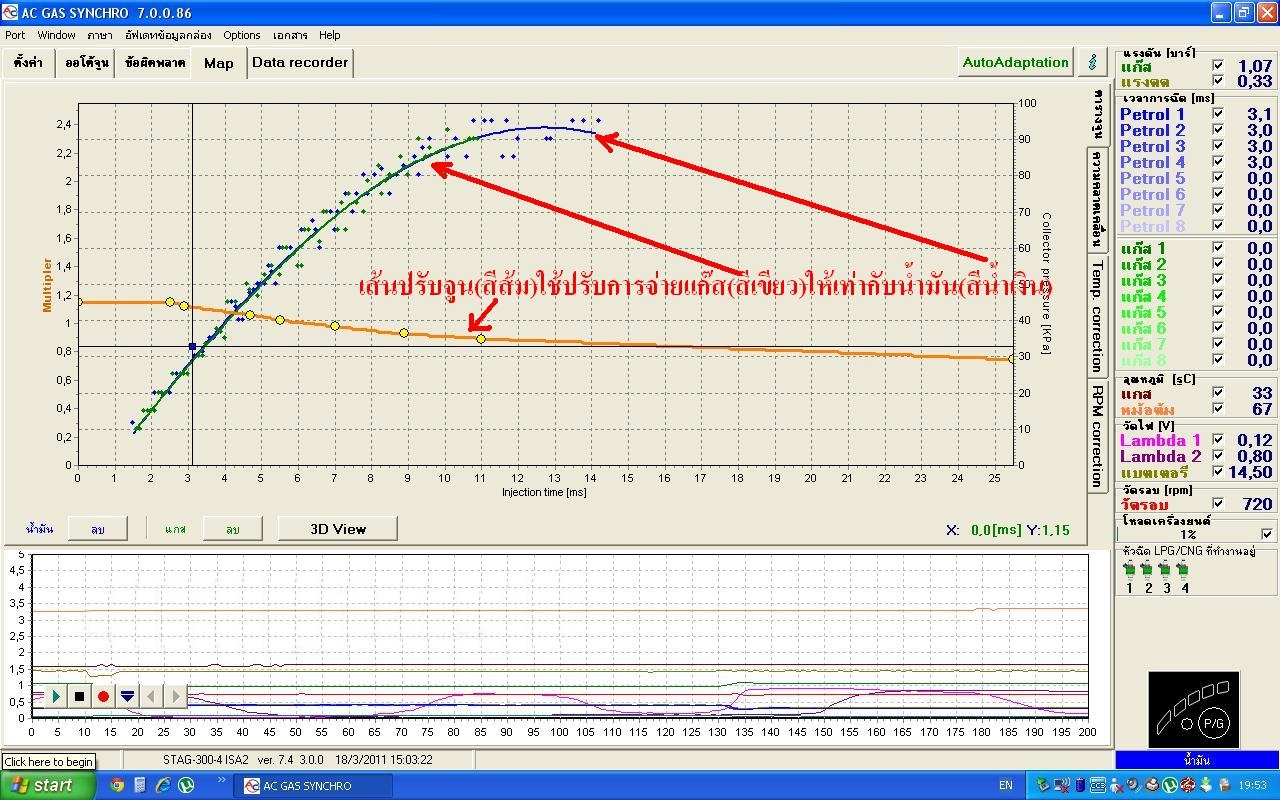The image size is (1280, 800).
Task: Toggle the Petrol 2 checkbox
Action: [1217, 130]
